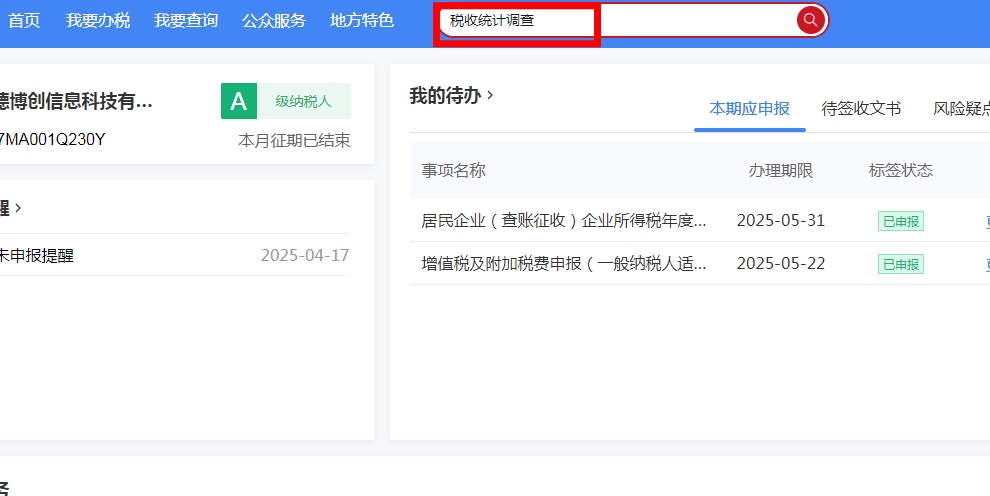Click the 标签状态 column header
990x496 pixels.
(900, 170)
